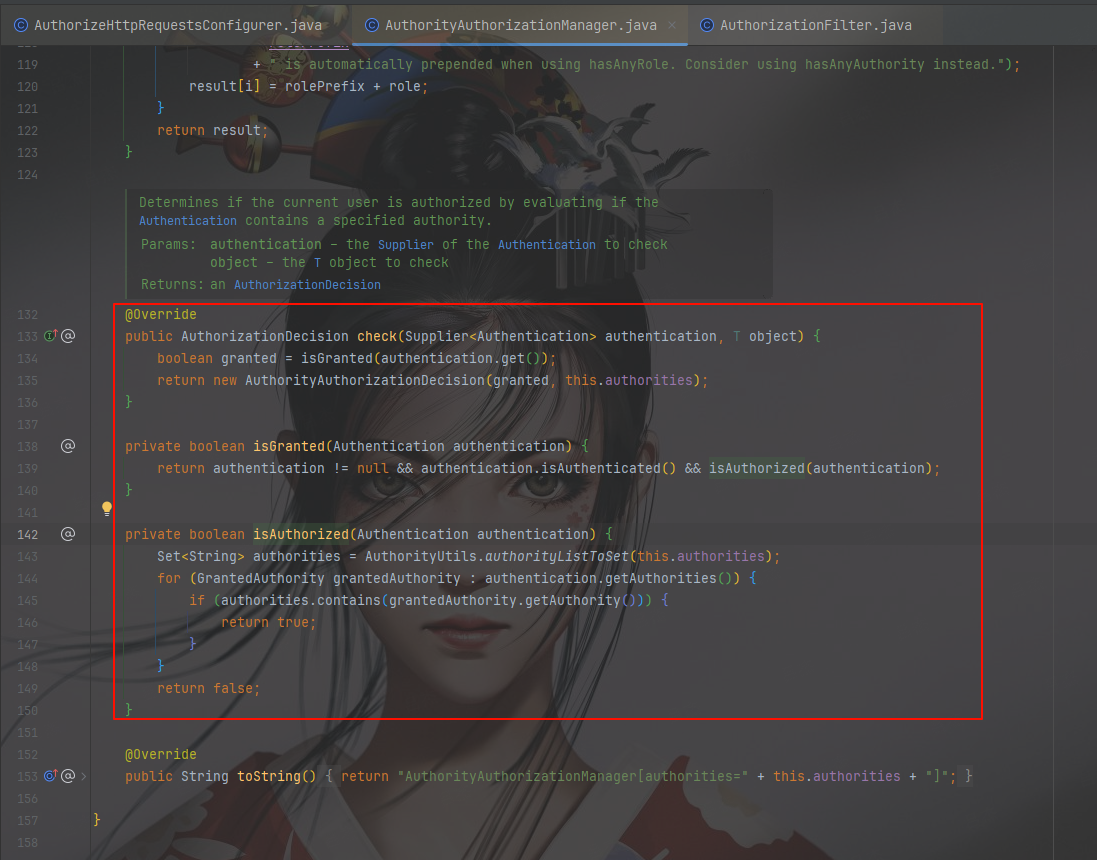
Task: Switch to the AuthorizeHttpRequestsConfigurer.java tab
Action: tap(169, 25)
